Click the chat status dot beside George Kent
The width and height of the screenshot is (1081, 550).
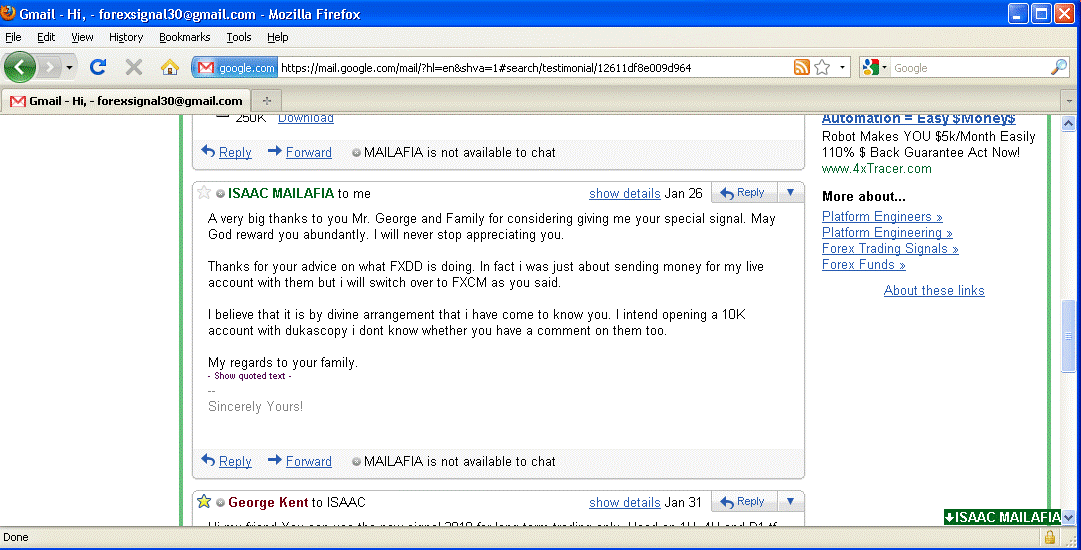220,502
